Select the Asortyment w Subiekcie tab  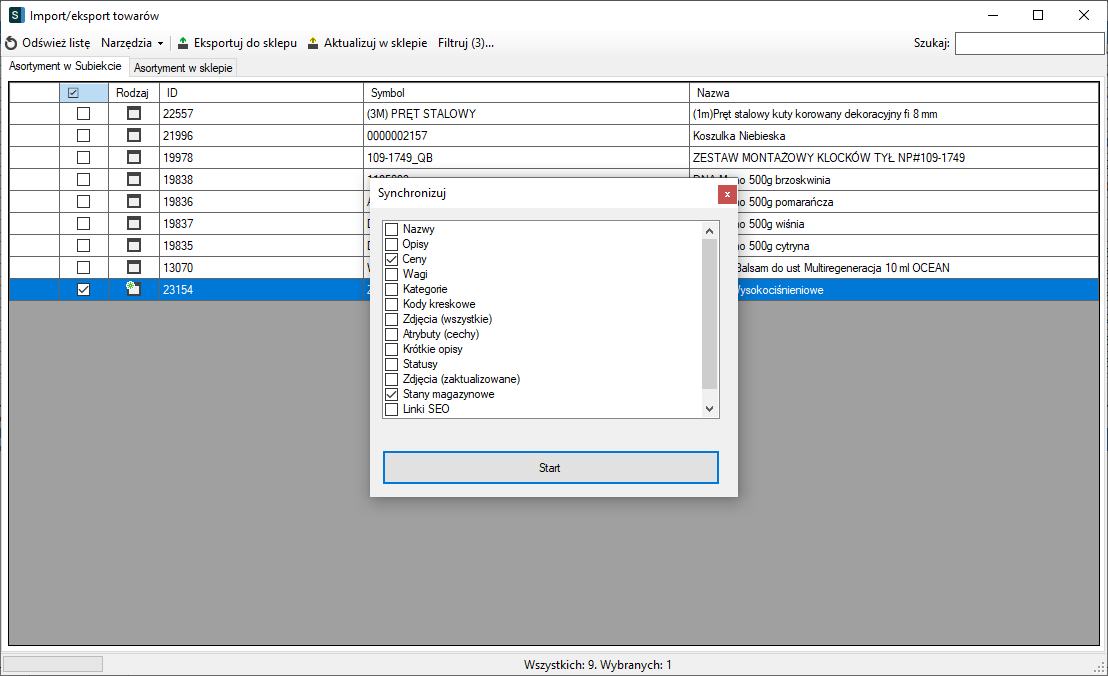pyautogui.click(x=65, y=67)
